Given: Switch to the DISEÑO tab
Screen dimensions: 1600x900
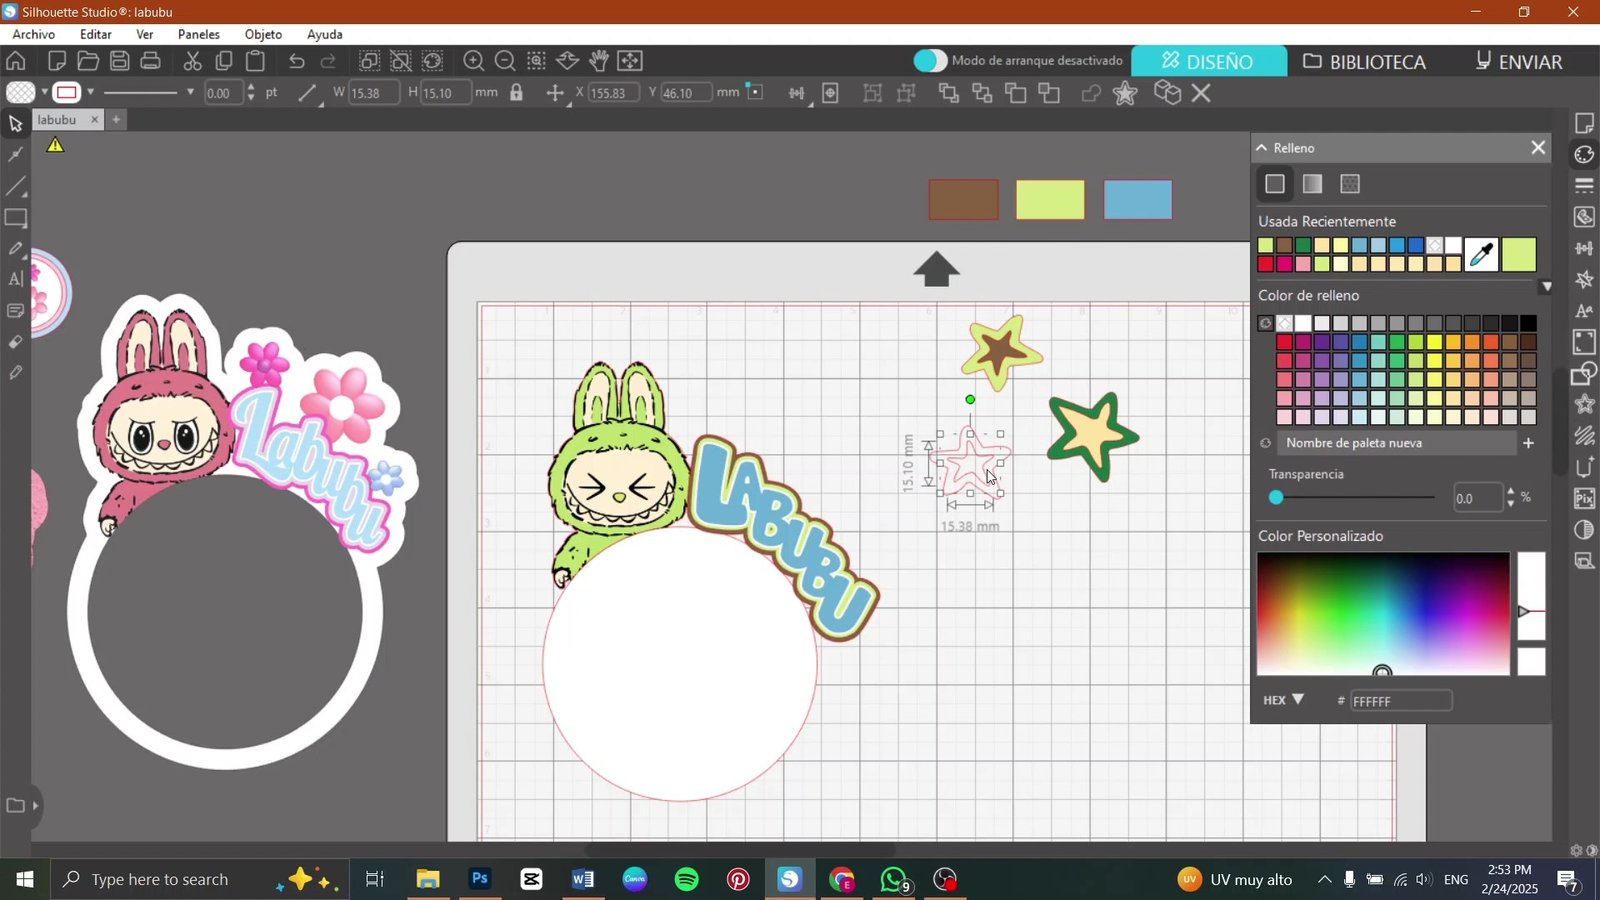Looking at the screenshot, I should (x=1208, y=61).
